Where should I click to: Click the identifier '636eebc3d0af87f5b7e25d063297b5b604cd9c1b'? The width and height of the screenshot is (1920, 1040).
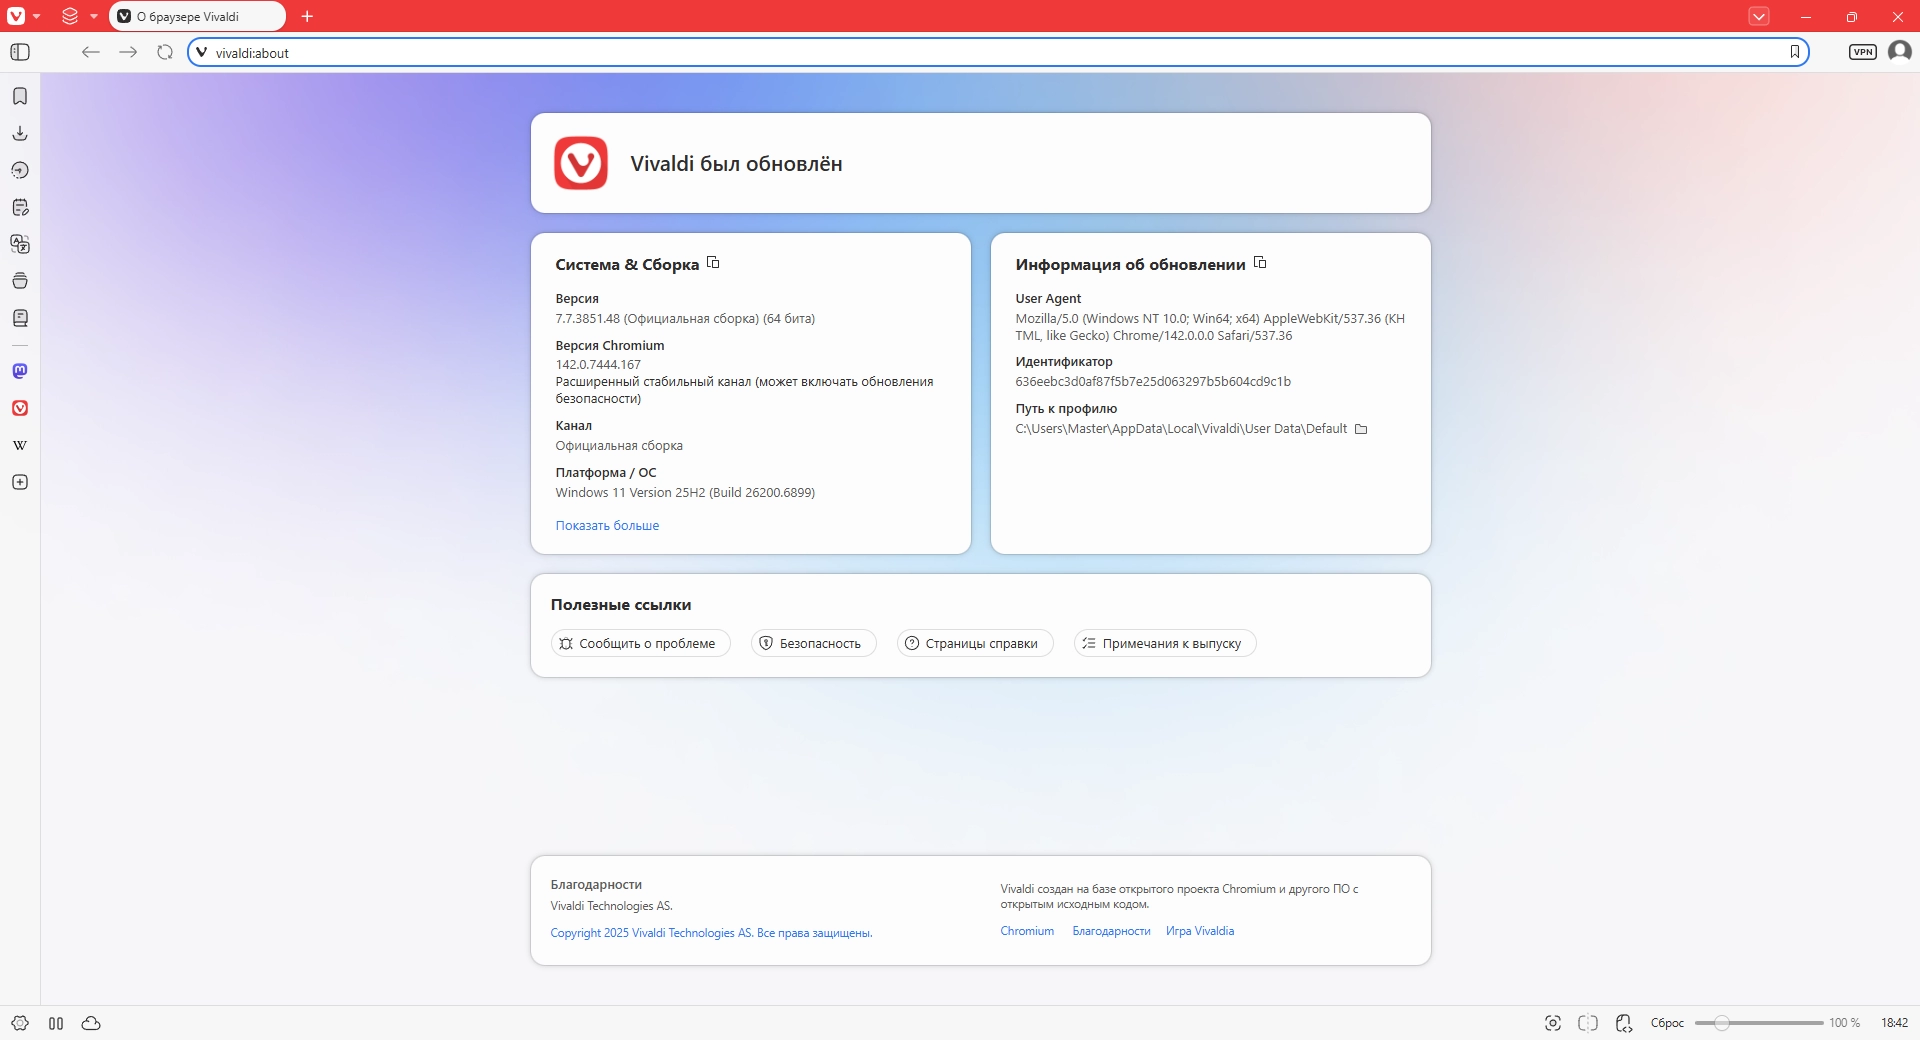point(1153,382)
